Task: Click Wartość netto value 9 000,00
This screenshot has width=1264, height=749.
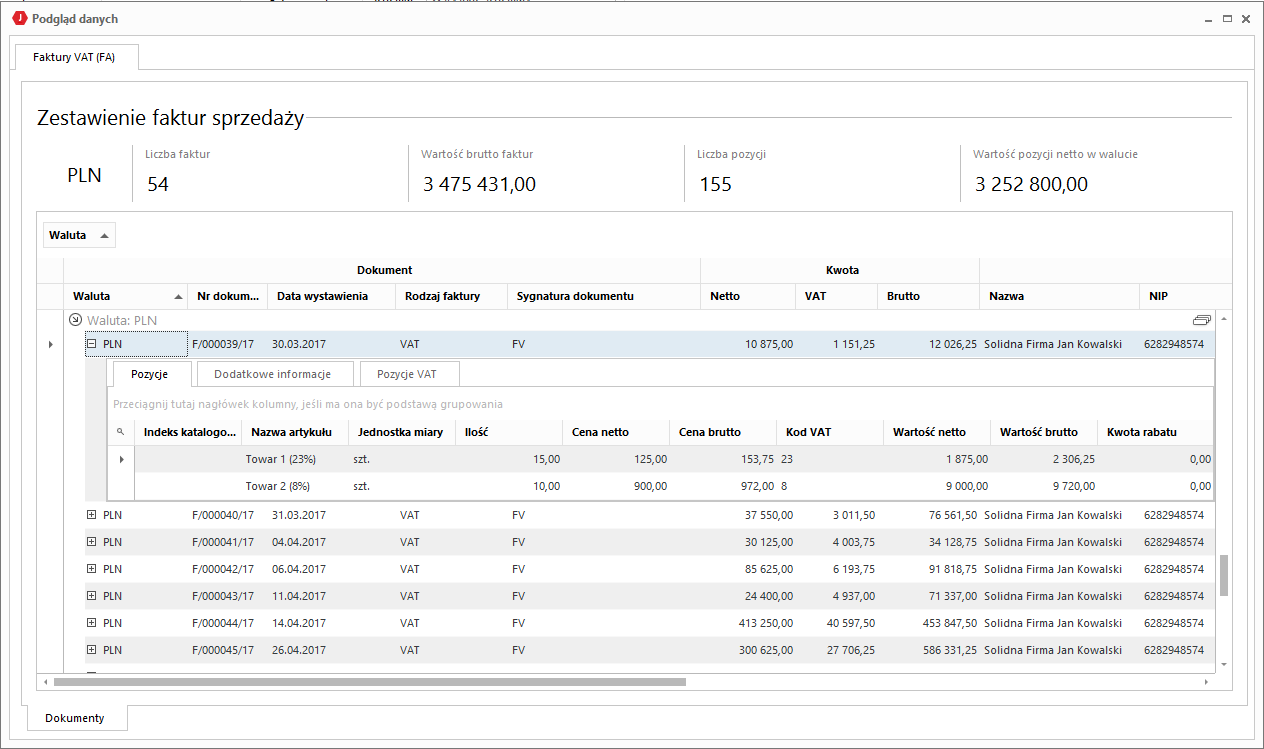Action: point(965,486)
